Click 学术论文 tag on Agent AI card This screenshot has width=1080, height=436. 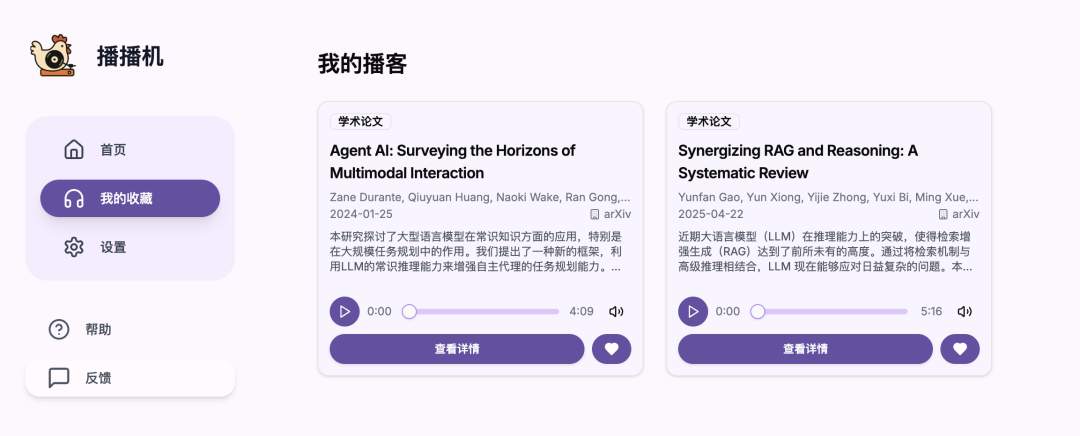point(361,122)
